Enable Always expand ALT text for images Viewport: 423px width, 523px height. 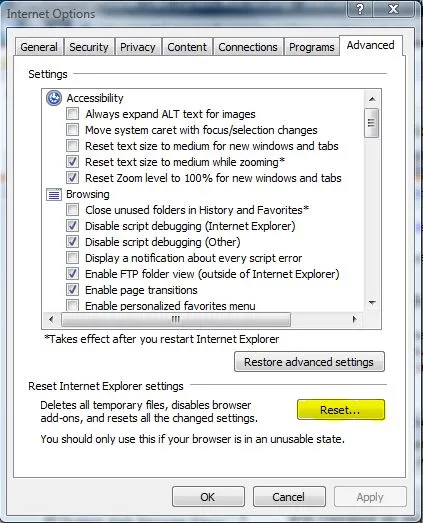tap(72, 114)
